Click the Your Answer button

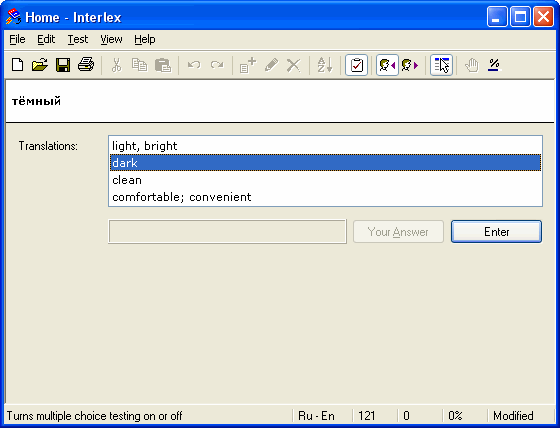tap(398, 232)
